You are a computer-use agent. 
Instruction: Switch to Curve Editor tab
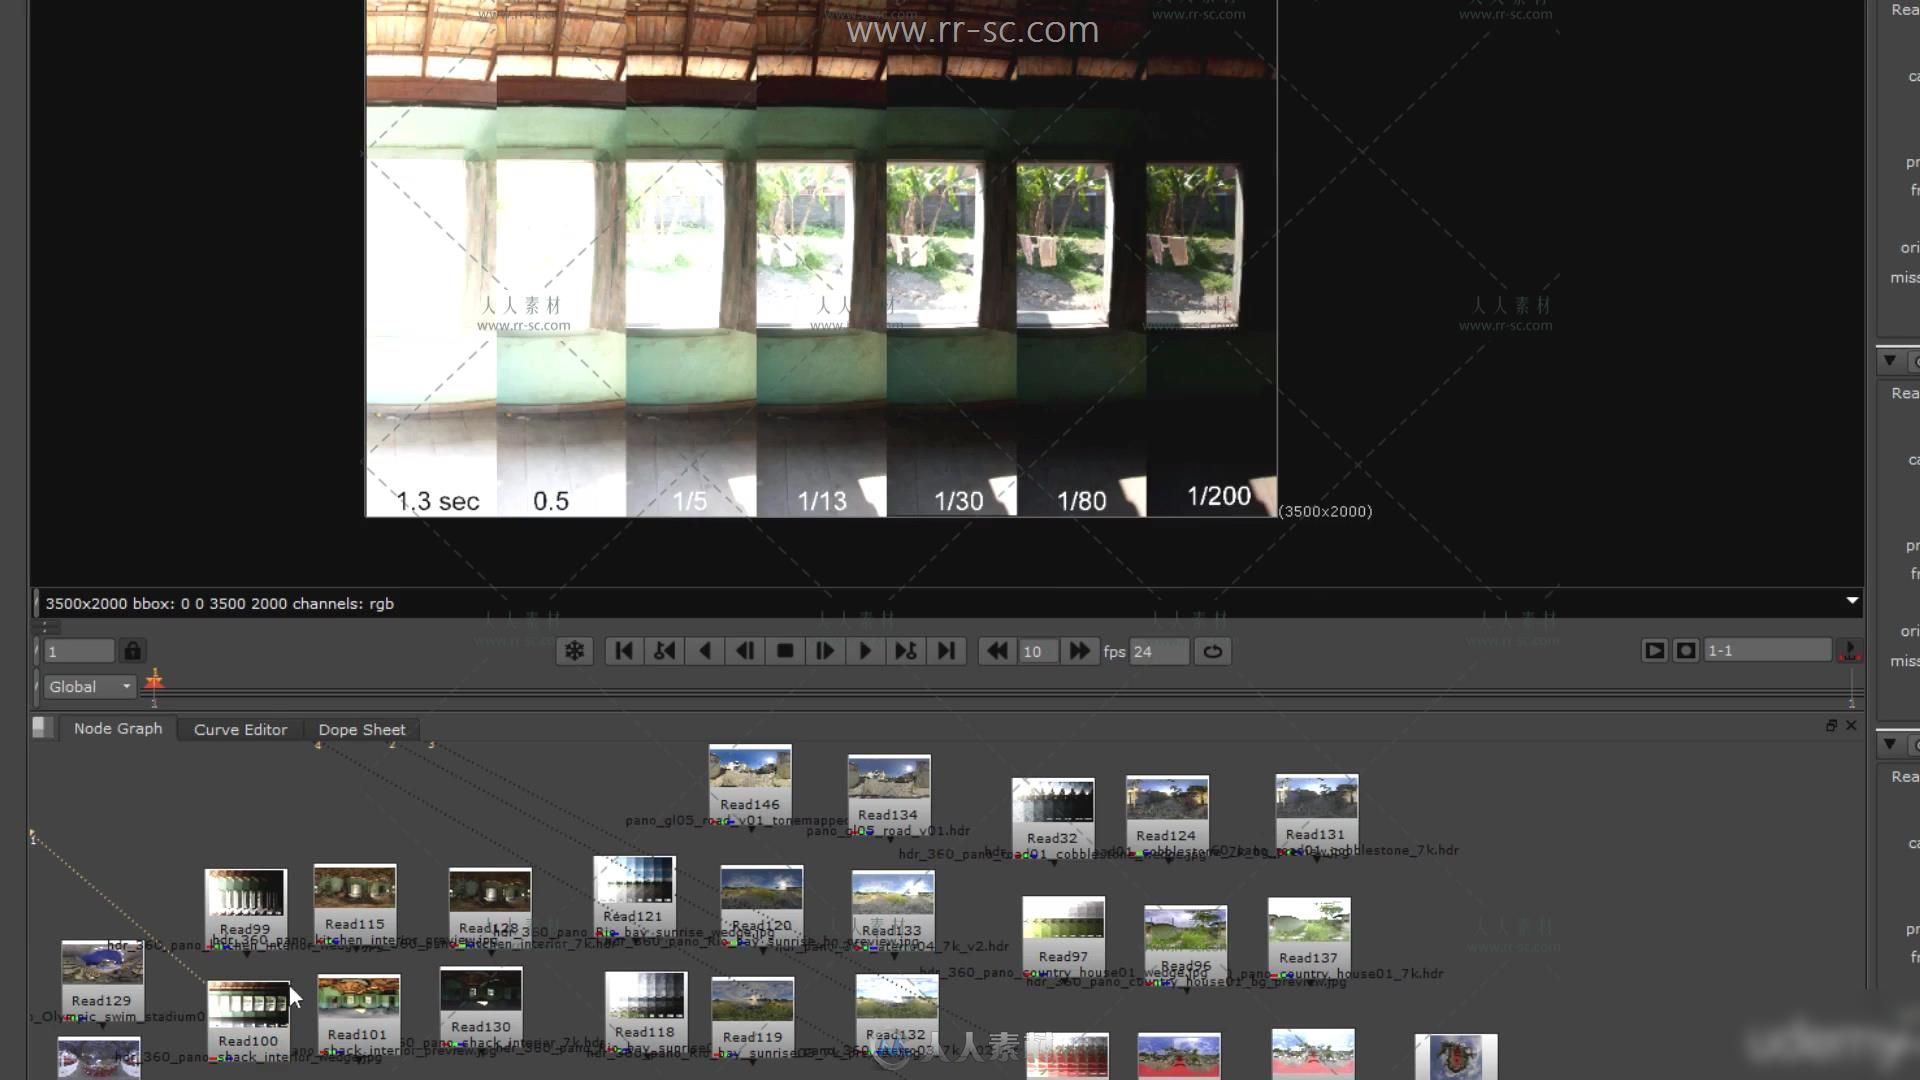point(240,729)
